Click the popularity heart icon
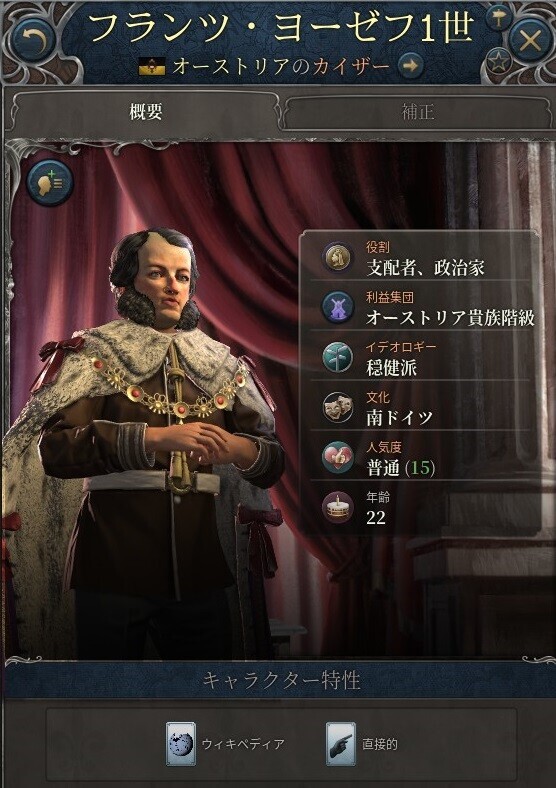556x788 pixels. [x=337, y=457]
